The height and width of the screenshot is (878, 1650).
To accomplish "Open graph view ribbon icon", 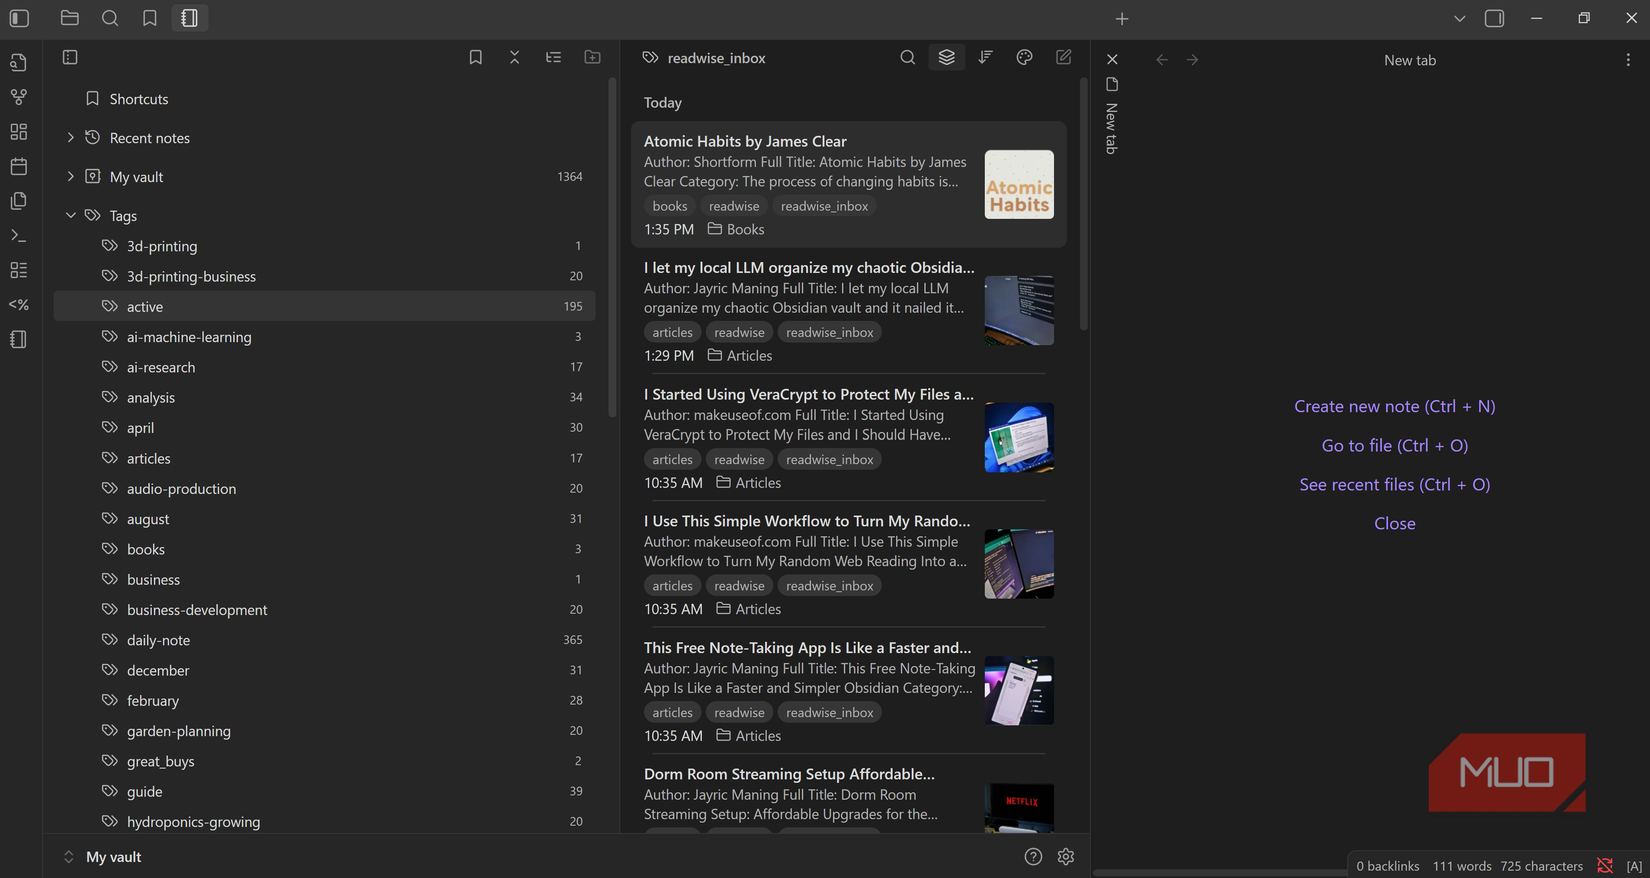I will [x=19, y=97].
